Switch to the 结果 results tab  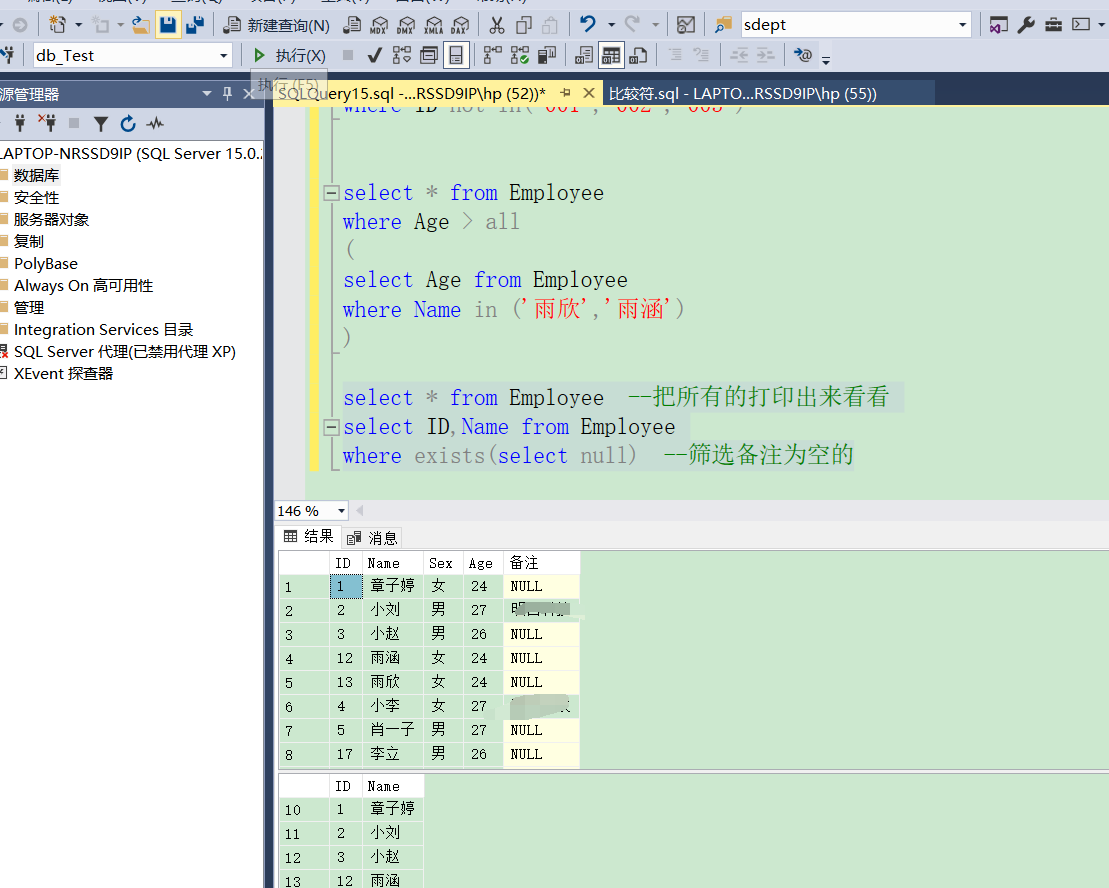click(308, 537)
